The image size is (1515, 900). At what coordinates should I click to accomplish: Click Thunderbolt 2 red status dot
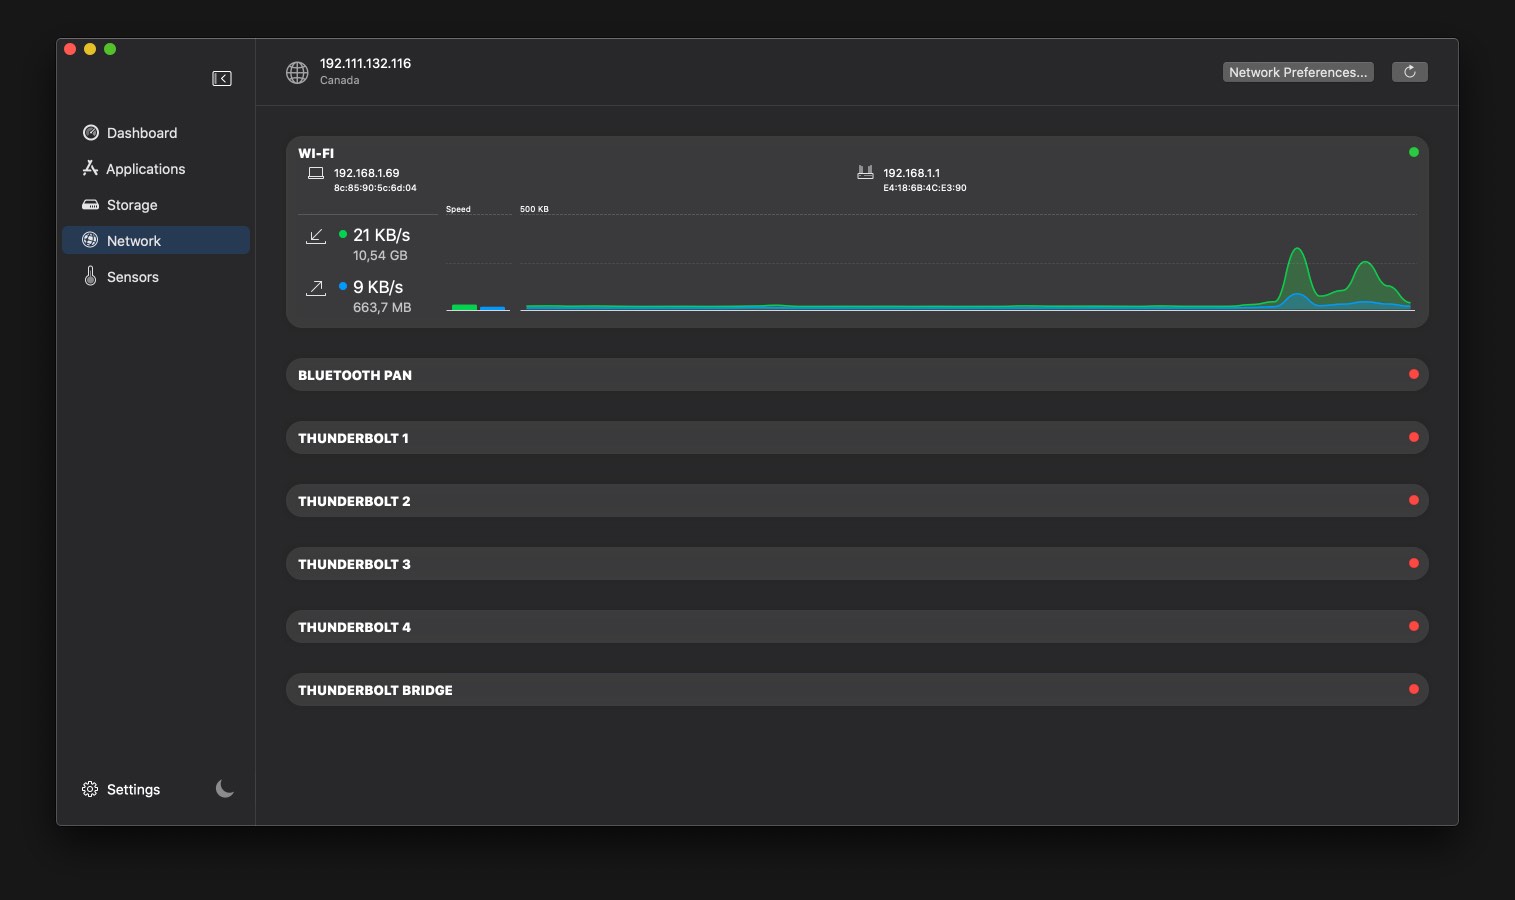point(1414,500)
